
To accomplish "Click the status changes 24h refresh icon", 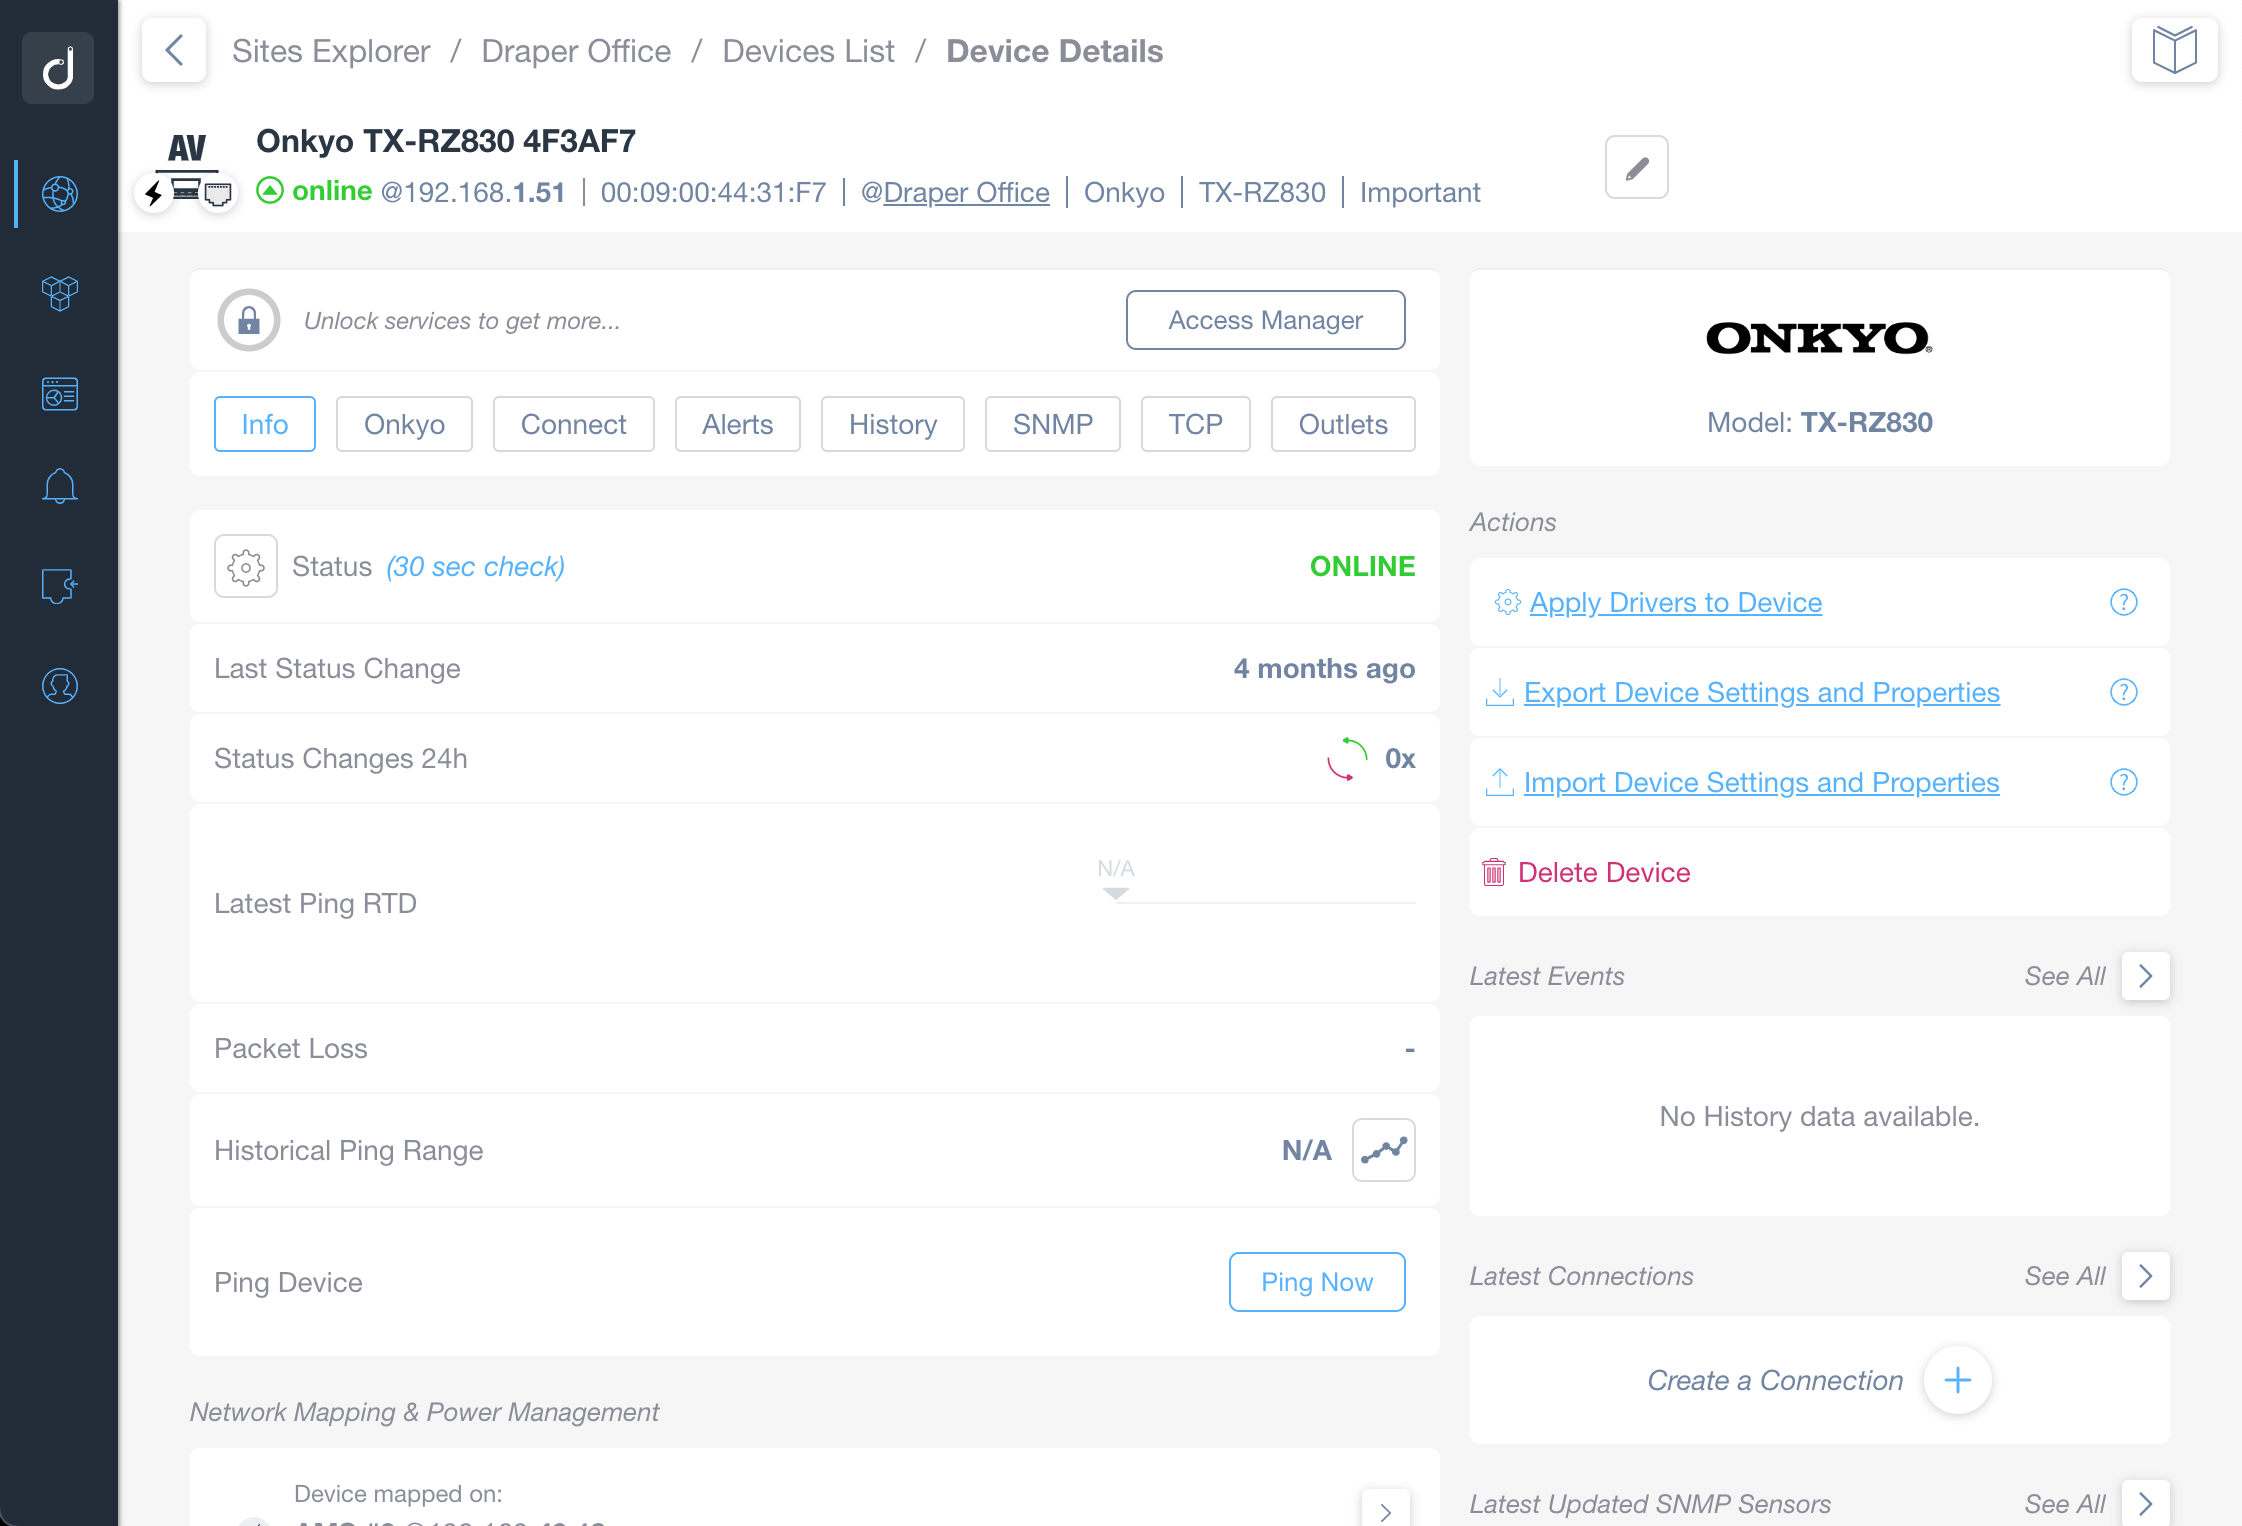I will (1347, 756).
